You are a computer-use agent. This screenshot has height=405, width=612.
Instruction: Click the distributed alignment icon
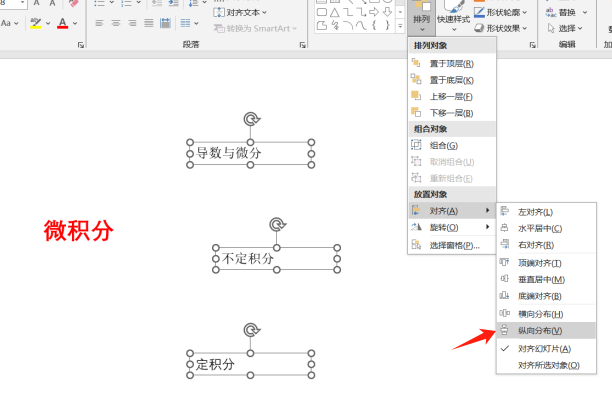[x=165, y=23]
